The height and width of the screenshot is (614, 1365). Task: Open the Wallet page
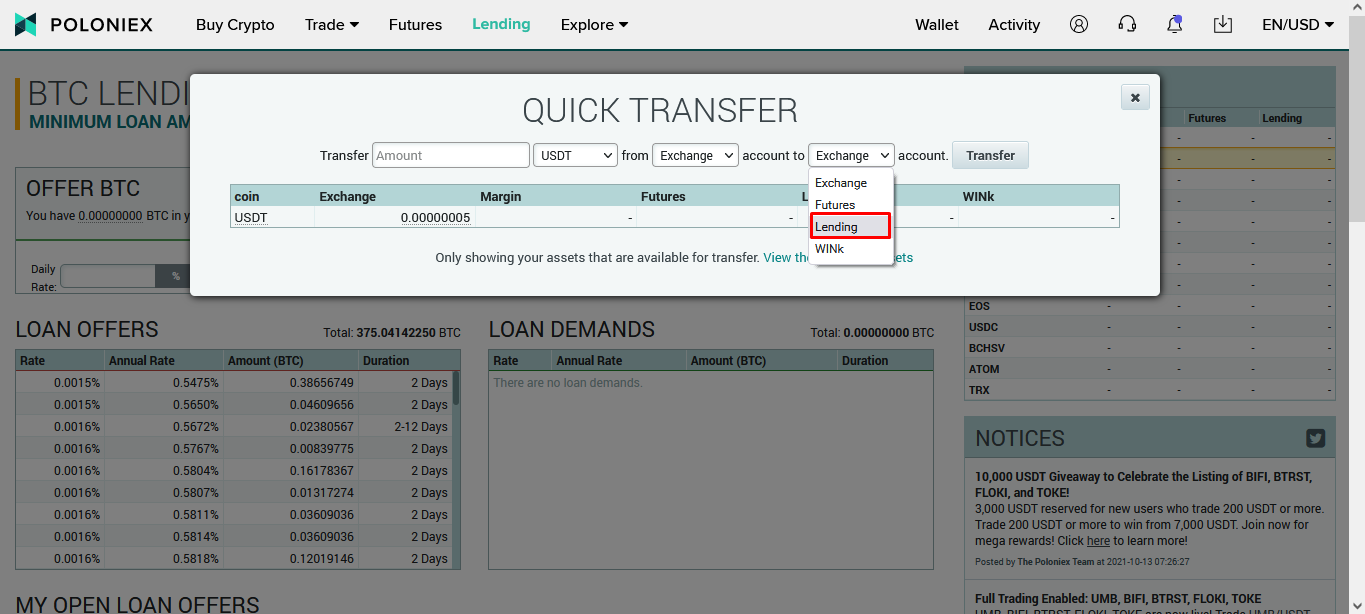click(937, 25)
